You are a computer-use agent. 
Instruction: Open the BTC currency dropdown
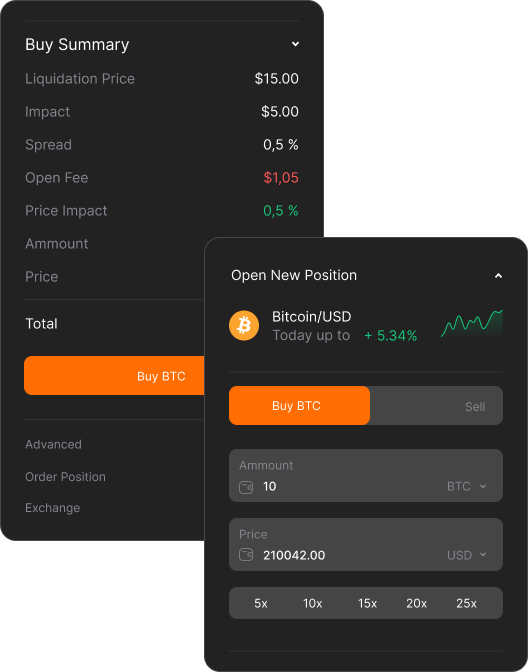pos(467,486)
